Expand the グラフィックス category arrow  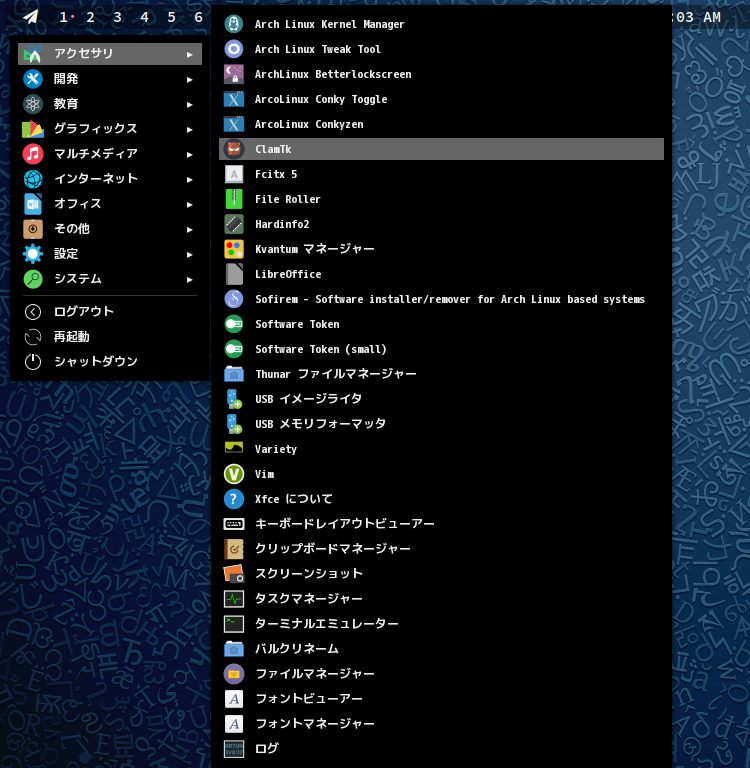(189, 129)
